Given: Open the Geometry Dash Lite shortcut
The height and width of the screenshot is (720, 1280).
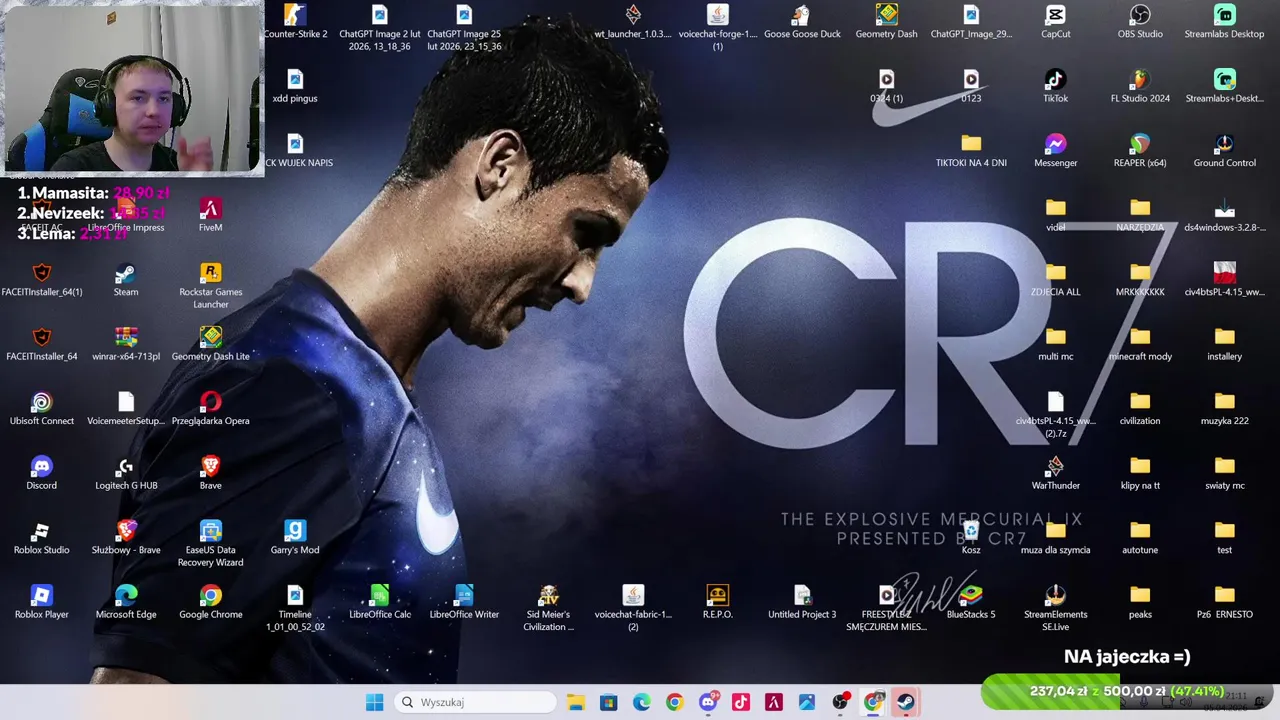Looking at the screenshot, I should 210,344.
